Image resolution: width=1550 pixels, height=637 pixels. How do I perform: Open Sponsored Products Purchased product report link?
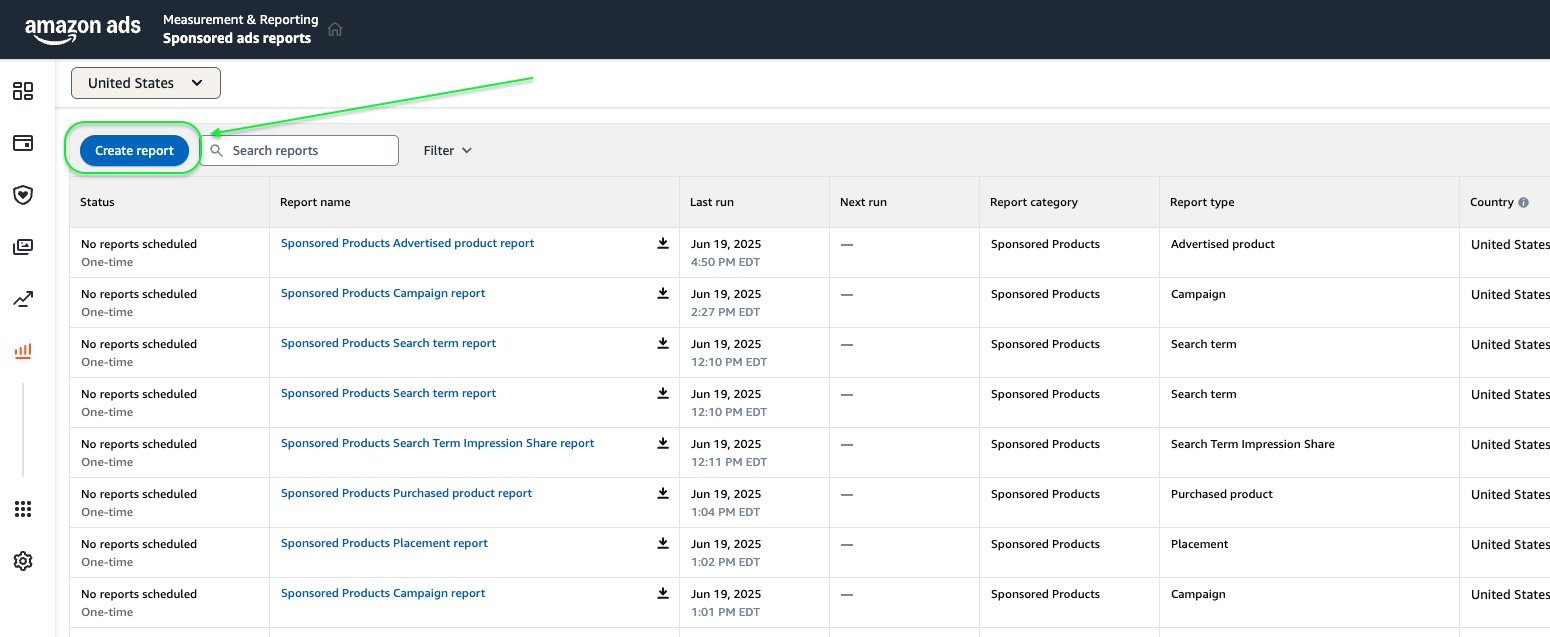406,493
